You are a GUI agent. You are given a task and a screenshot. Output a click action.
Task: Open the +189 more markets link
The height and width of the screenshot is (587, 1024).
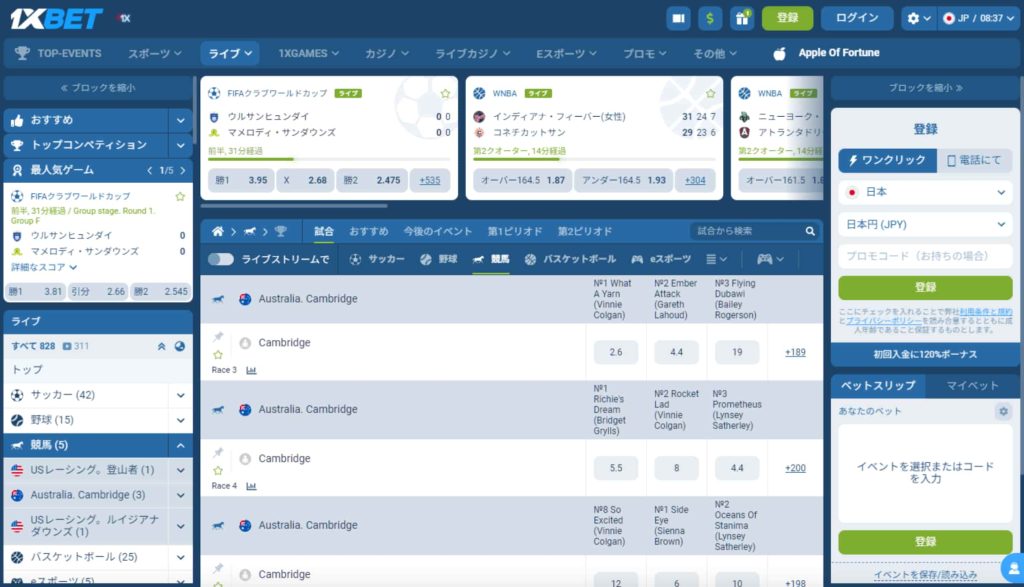[795, 353]
